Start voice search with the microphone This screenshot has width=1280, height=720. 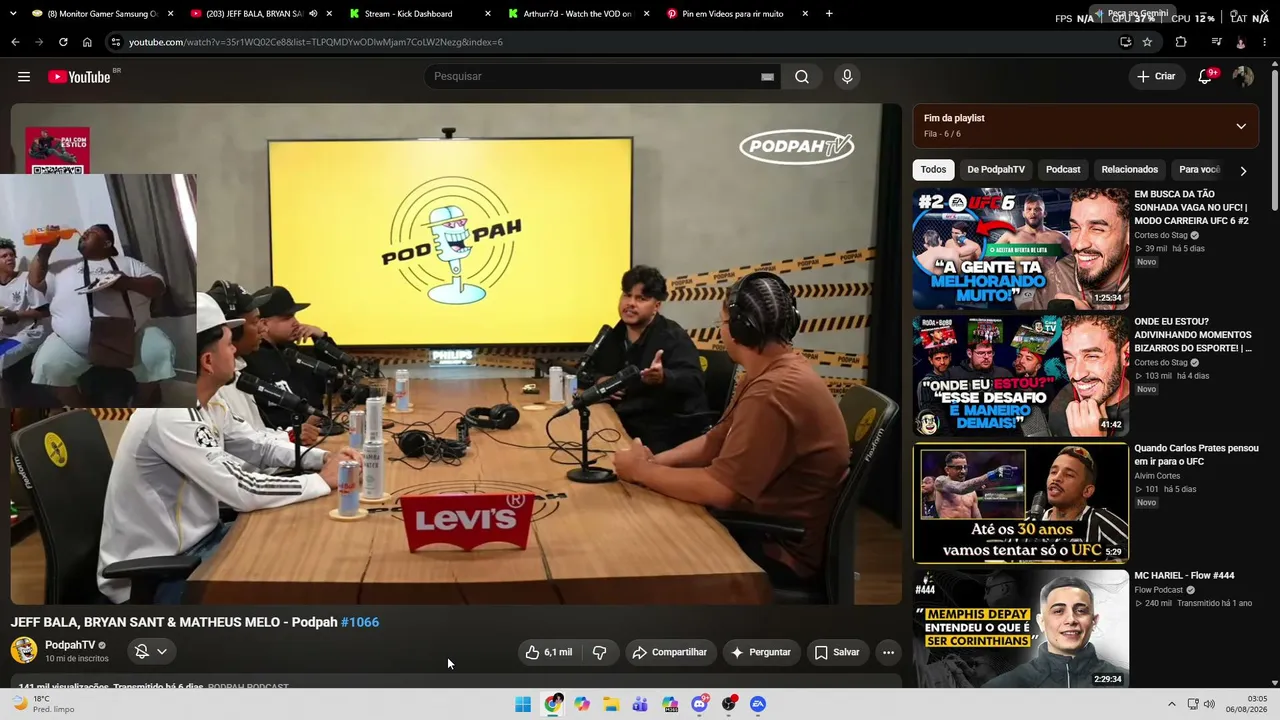pyautogui.click(x=847, y=77)
